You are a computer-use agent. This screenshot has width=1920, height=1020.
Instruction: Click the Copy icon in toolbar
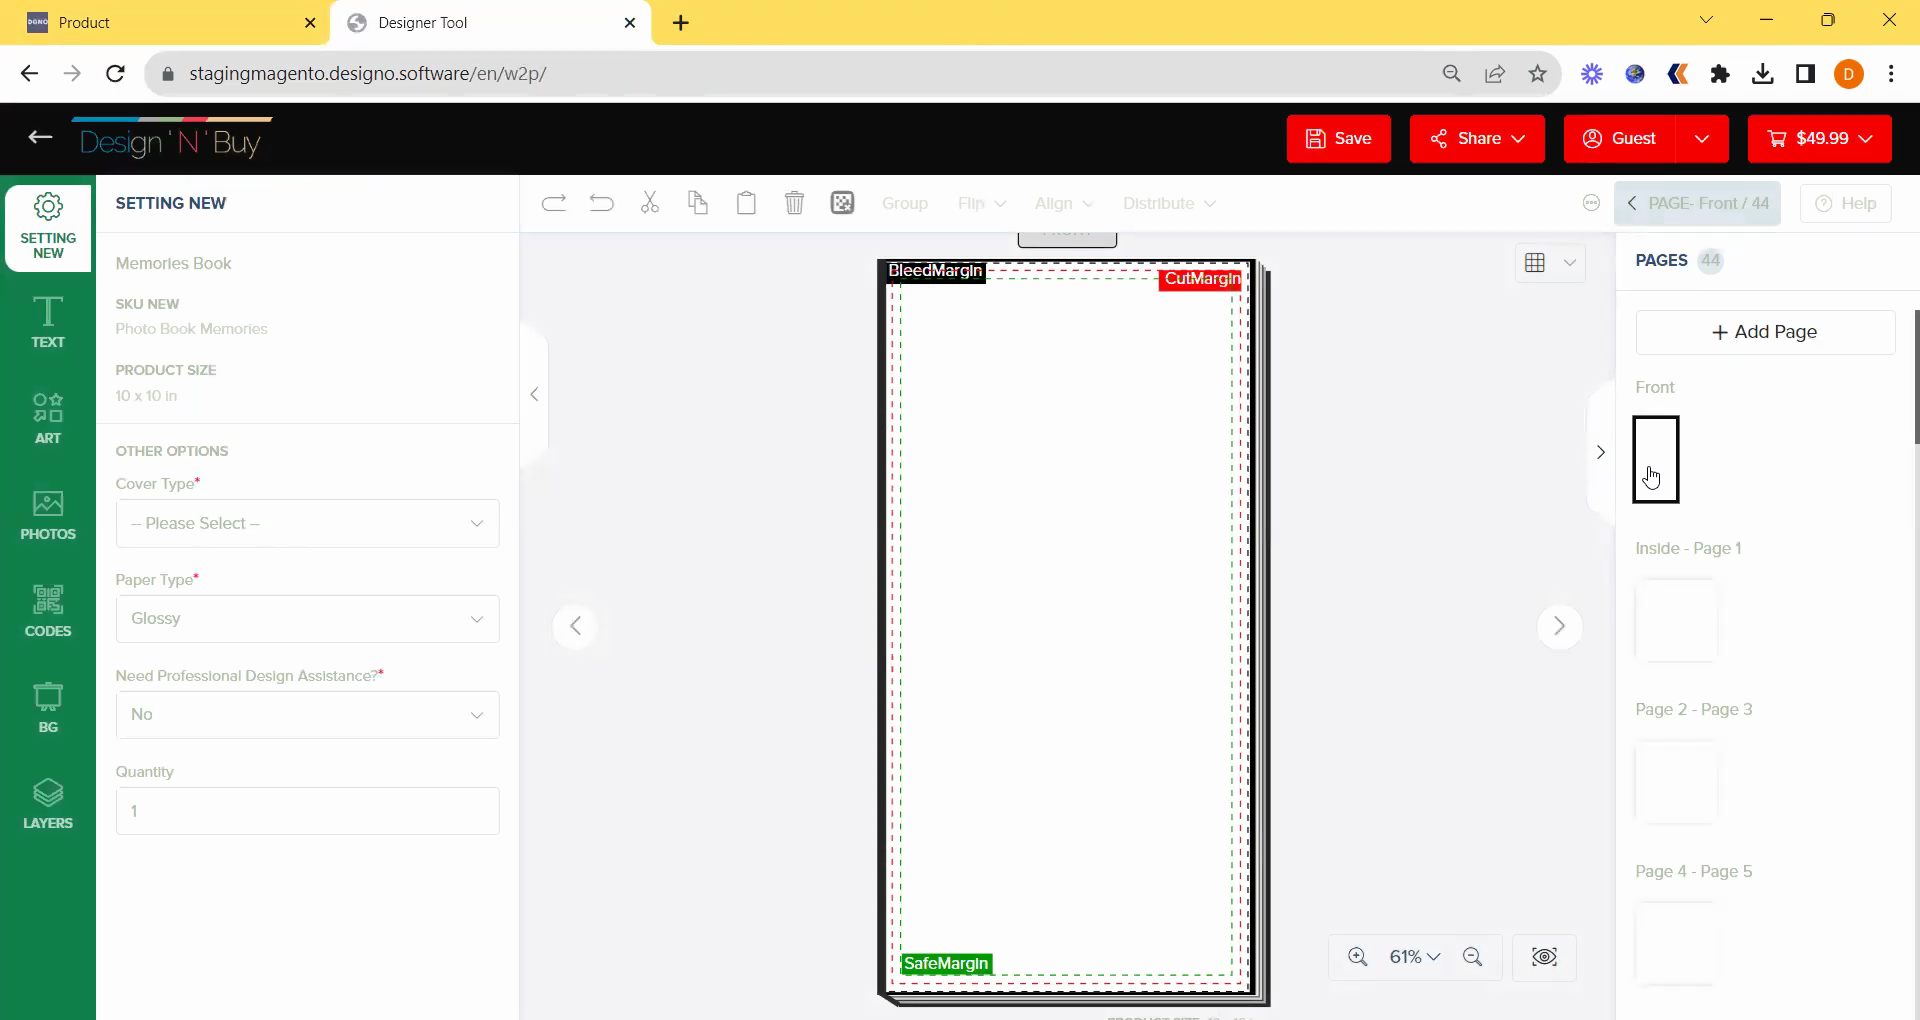point(698,203)
